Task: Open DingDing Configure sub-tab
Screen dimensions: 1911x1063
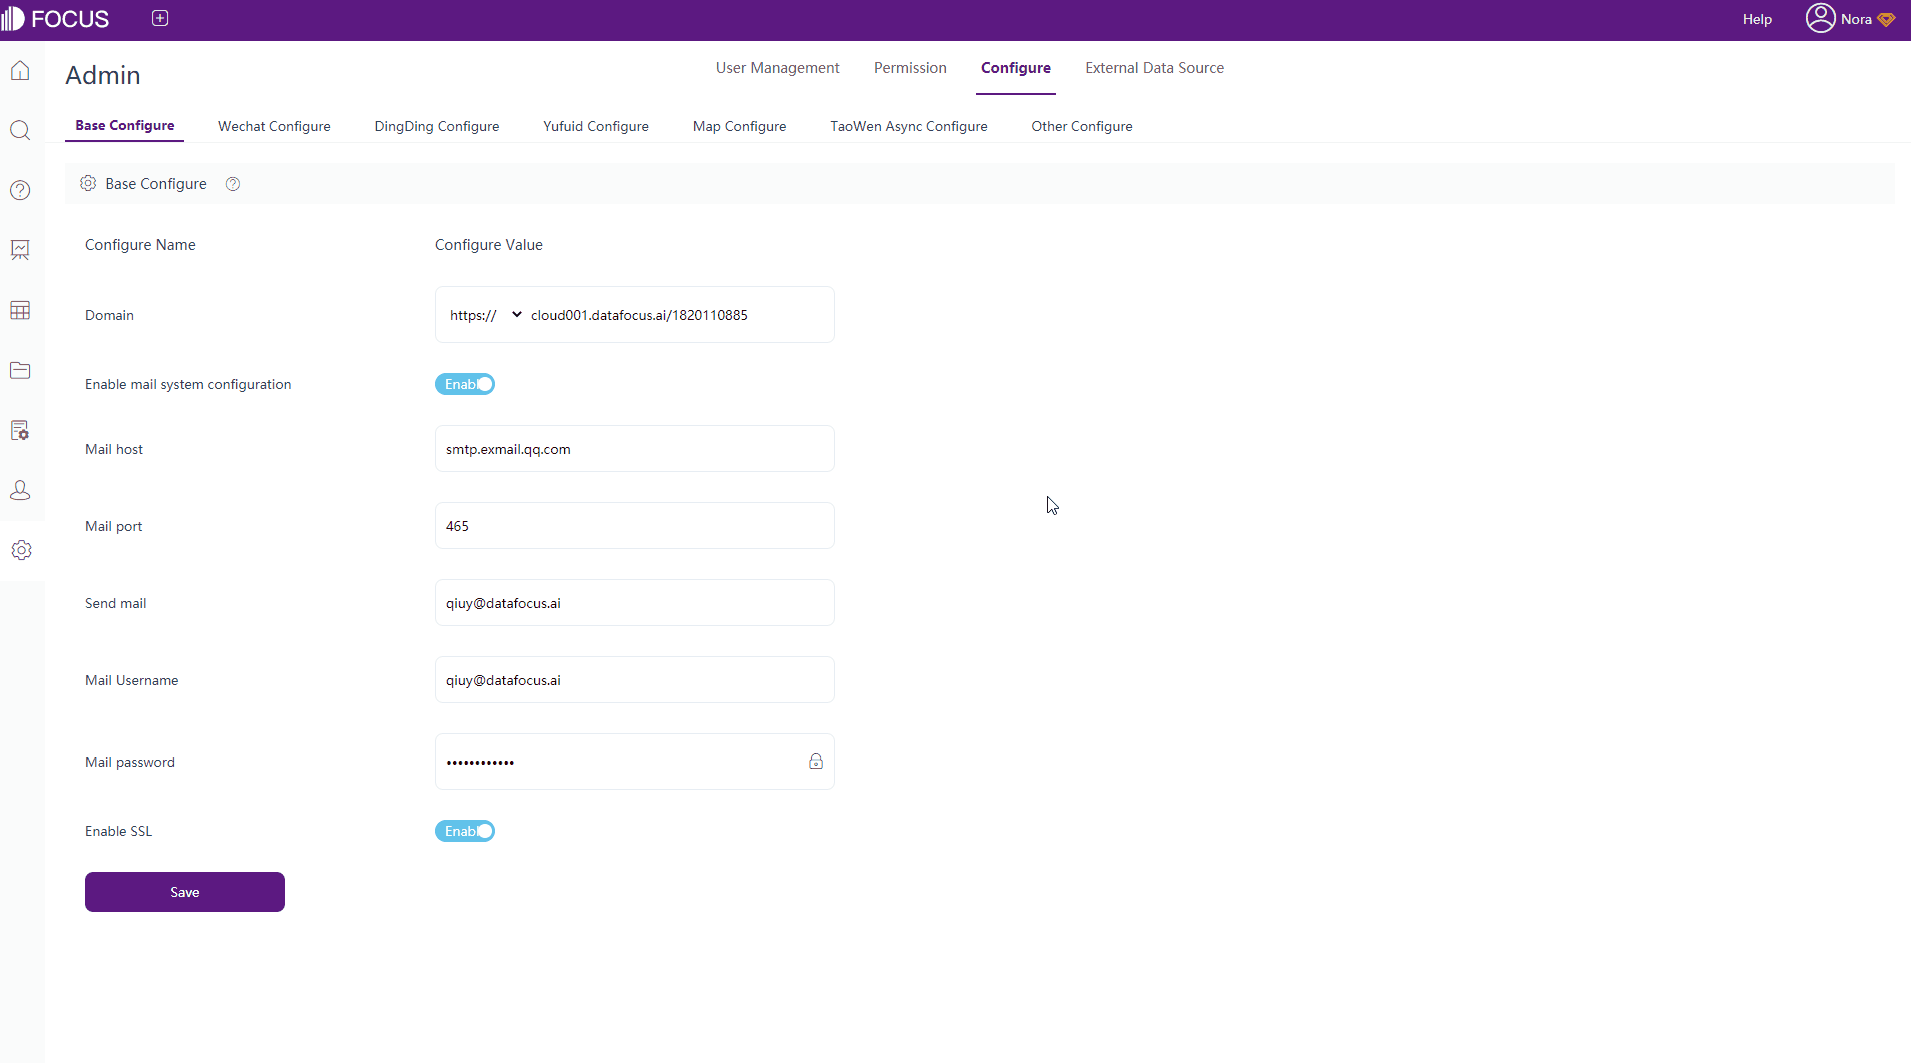Action: (x=437, y=126)
